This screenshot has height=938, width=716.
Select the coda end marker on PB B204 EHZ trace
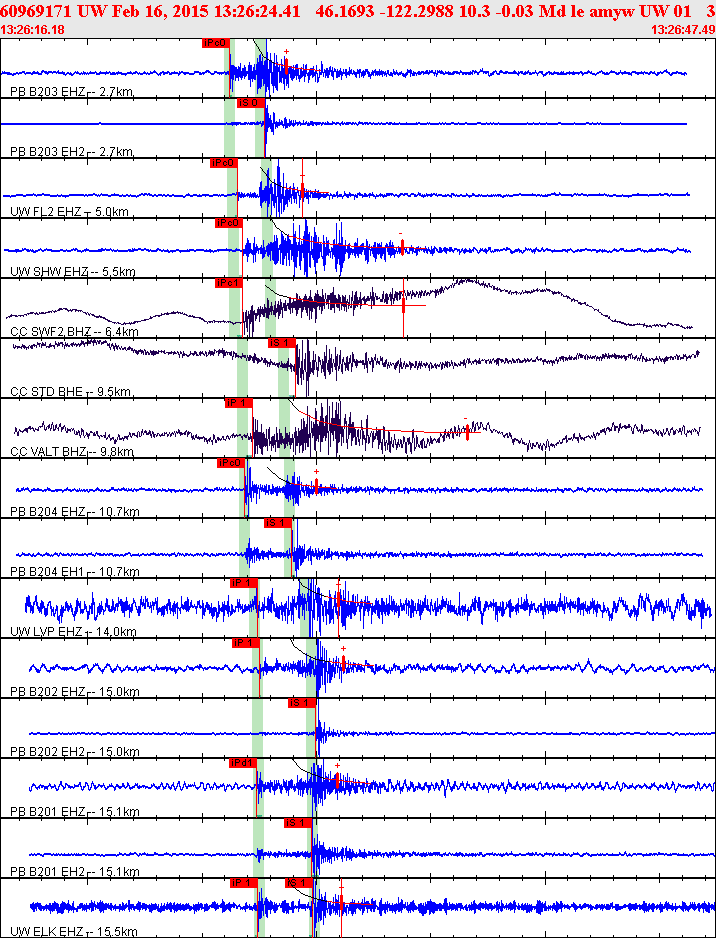(316, 486)
